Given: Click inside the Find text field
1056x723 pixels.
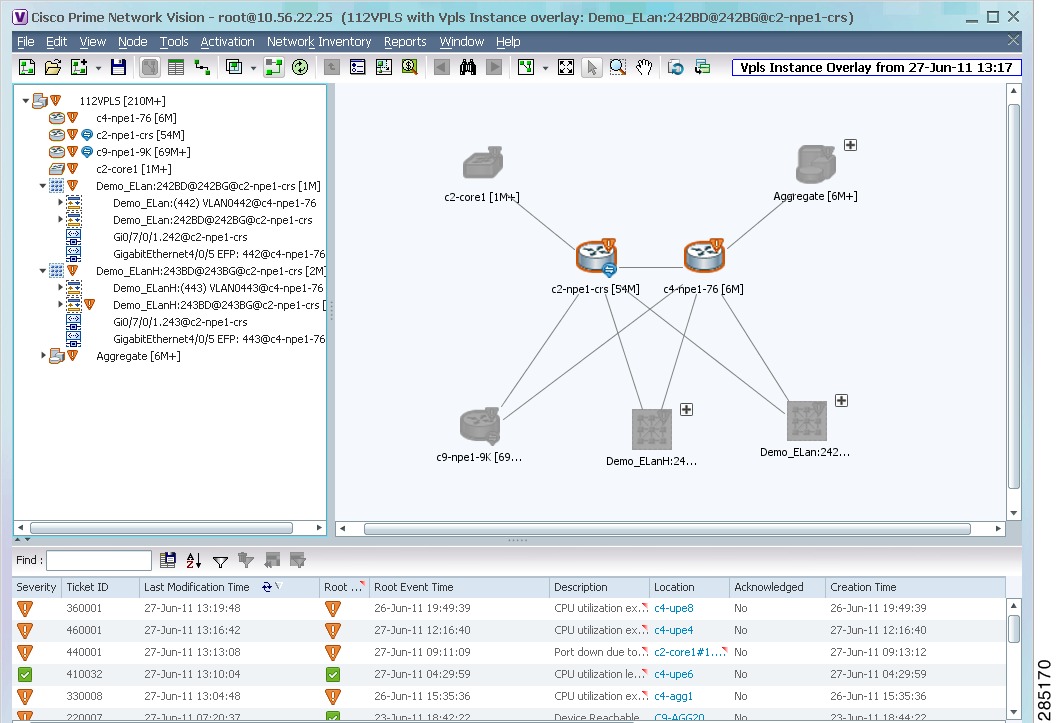Looking at the screenshot, I should (99, 560).
